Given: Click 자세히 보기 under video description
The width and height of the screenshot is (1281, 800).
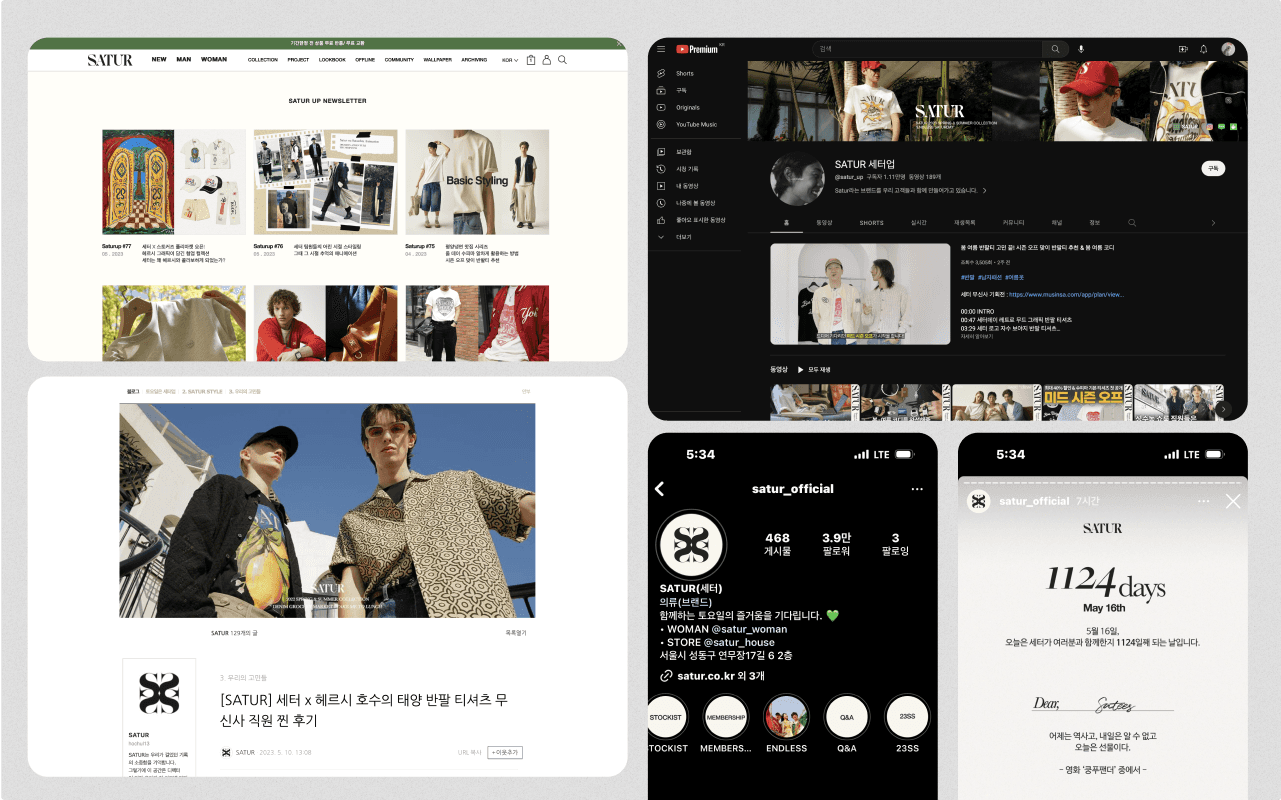Looking at the screenshot, I should [977, 336].
